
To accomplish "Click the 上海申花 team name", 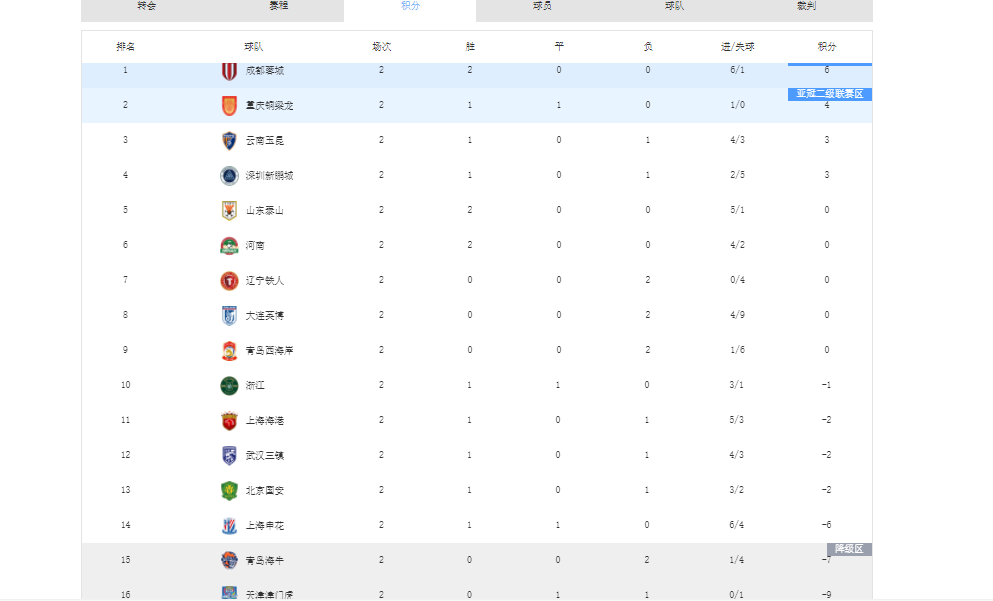I will pyautogui.click(x=265, y=525).
